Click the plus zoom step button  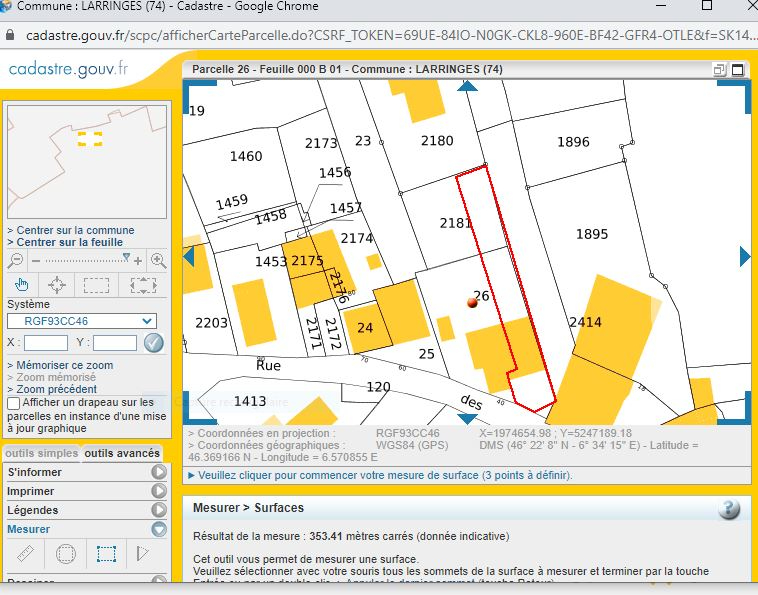(x=138, y=261)
